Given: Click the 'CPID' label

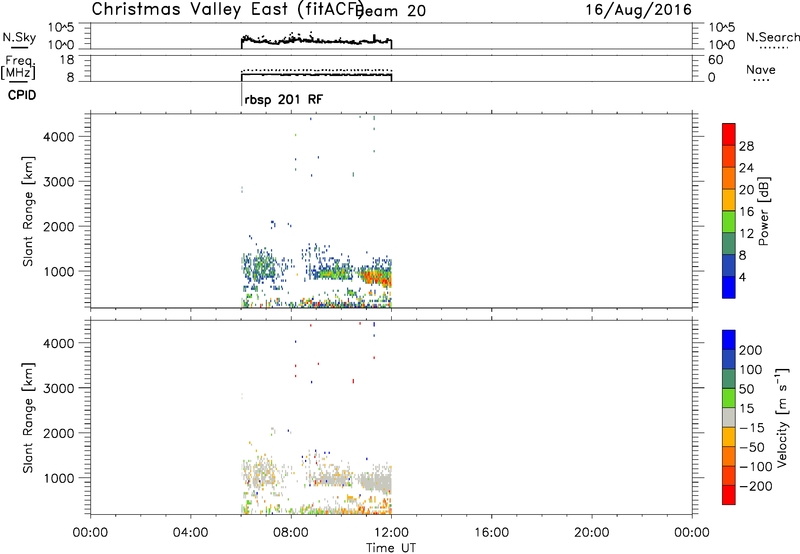Looking at the screenshot, I should point(22,95).
